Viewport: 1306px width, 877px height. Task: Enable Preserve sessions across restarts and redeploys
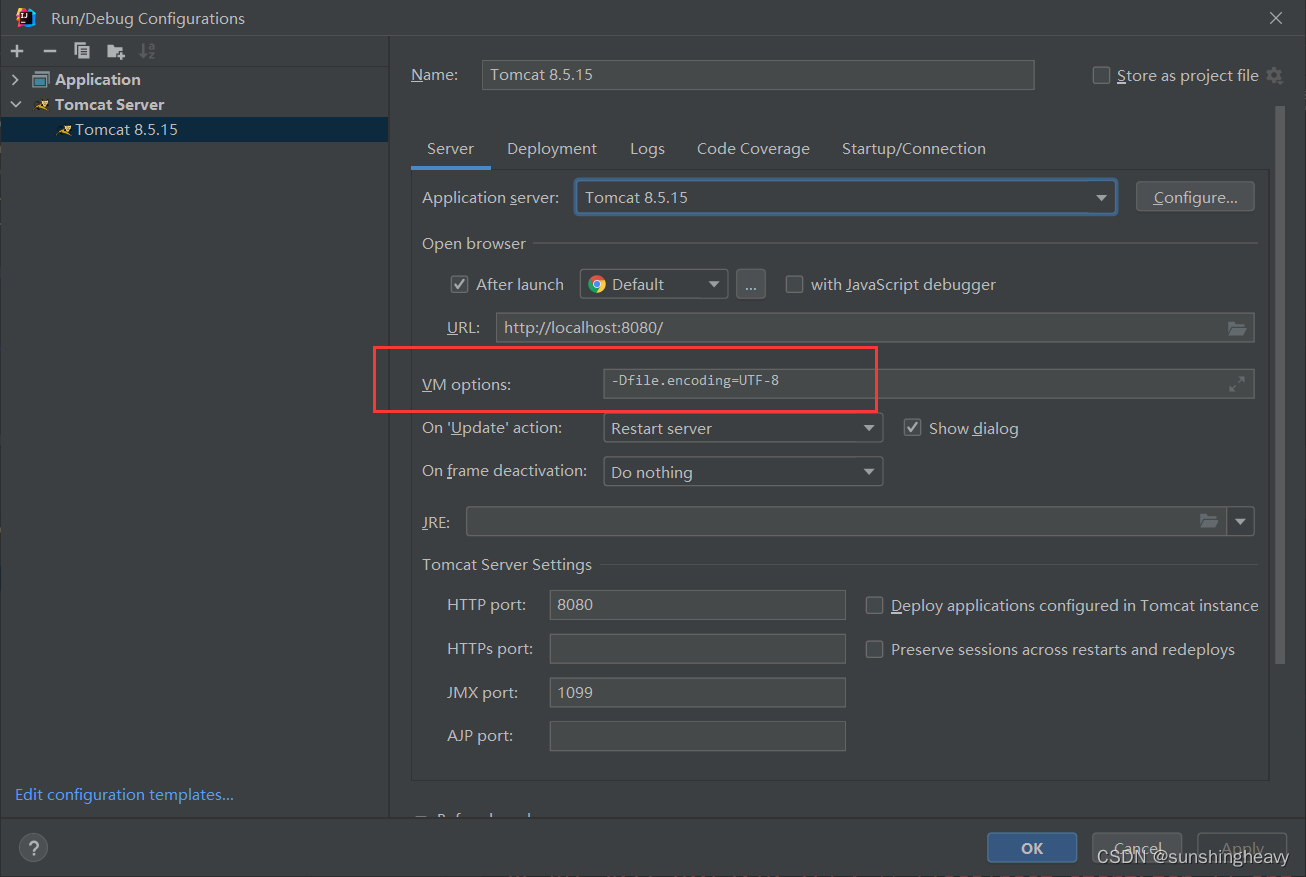pyautogui.click(x=874, y=649)
